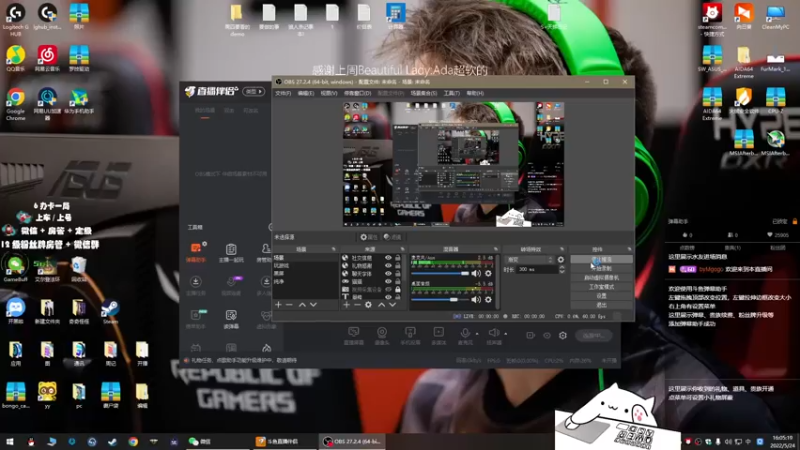This screenshot has height=450, width=800.
Task: Open 弹幕助手 tool in 直播伴侣
Action: click(196, 252)
